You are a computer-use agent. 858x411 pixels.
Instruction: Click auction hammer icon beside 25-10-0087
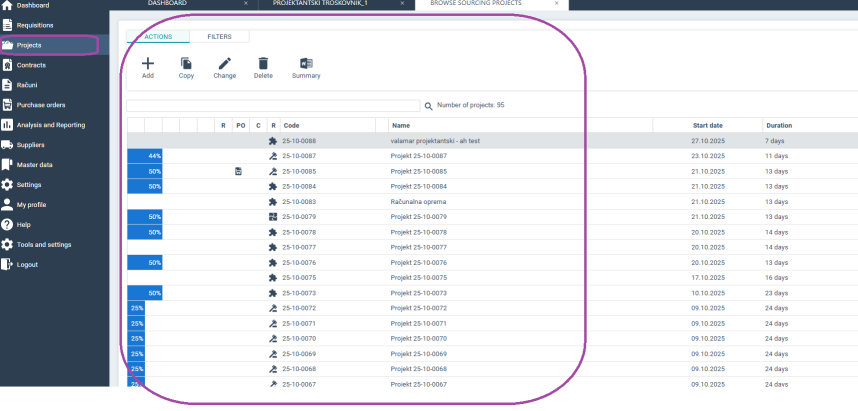coord(273,156)
